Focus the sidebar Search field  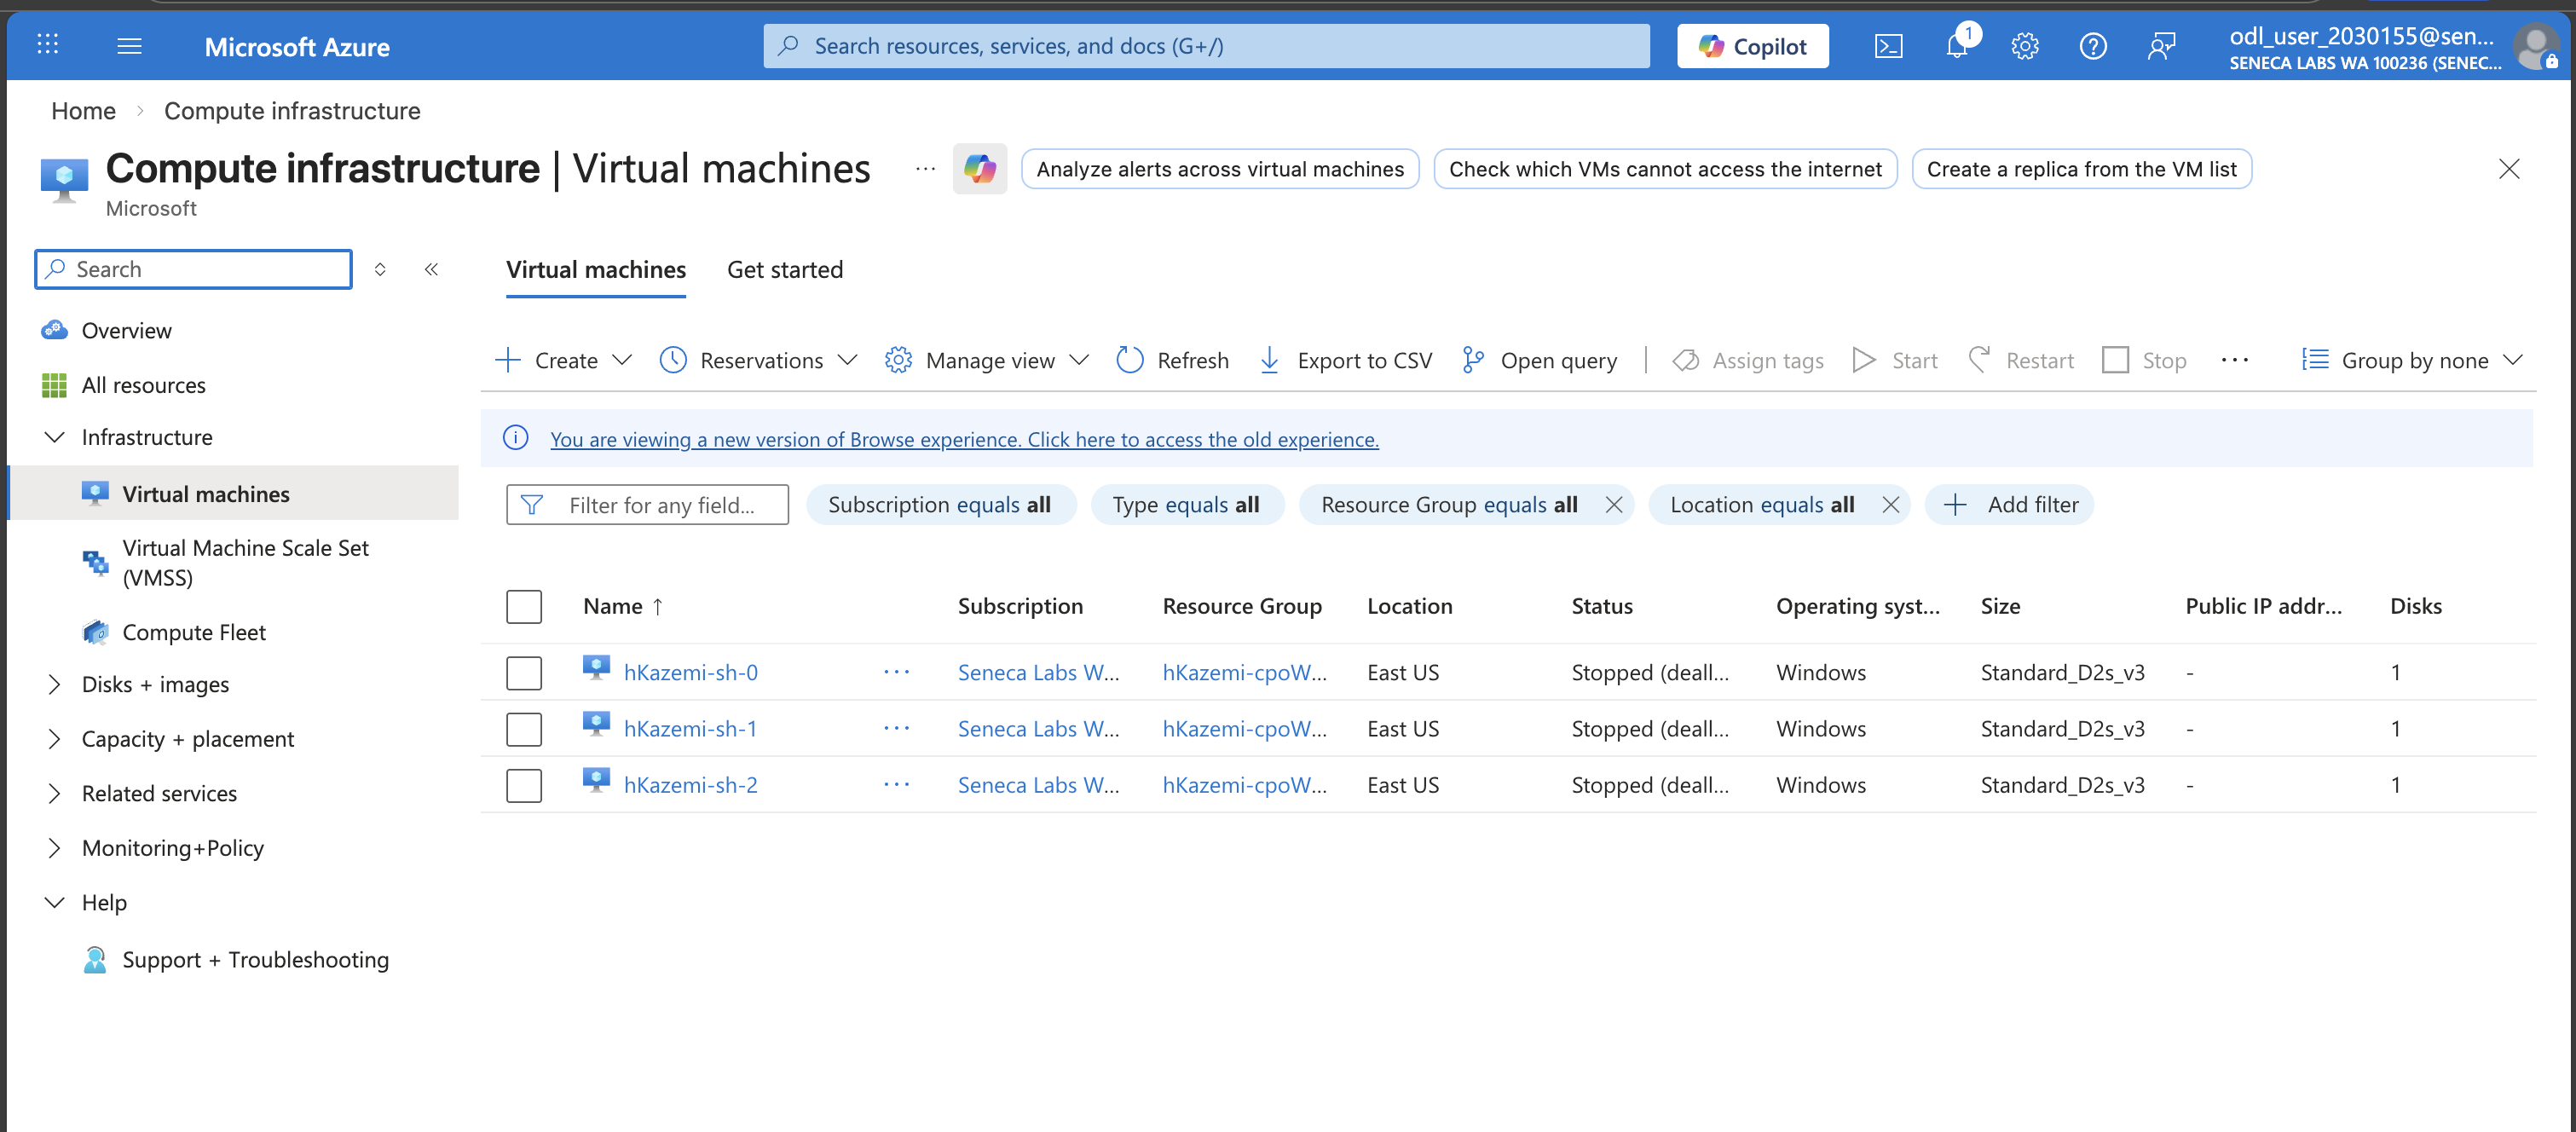[x=193, y=269]
